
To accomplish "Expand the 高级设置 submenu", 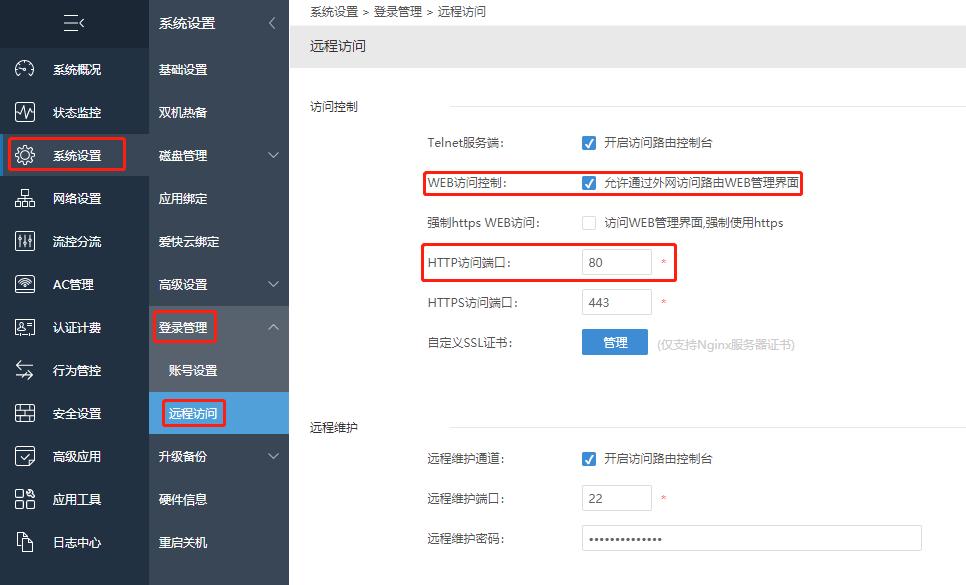I will click(x=218, y=284).
